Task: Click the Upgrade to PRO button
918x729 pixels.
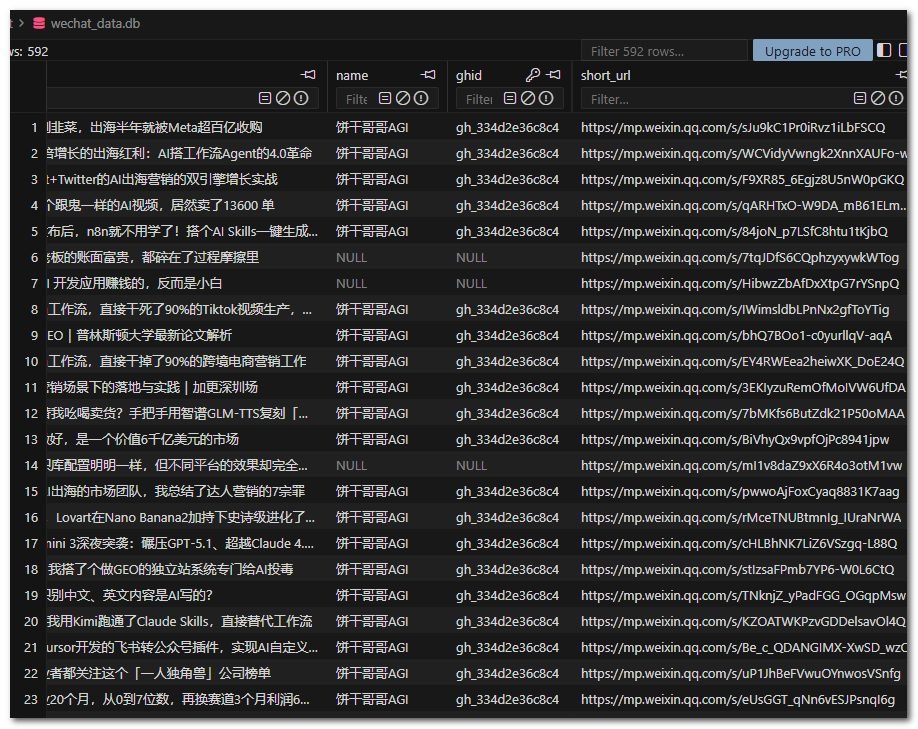Action: 813,51
